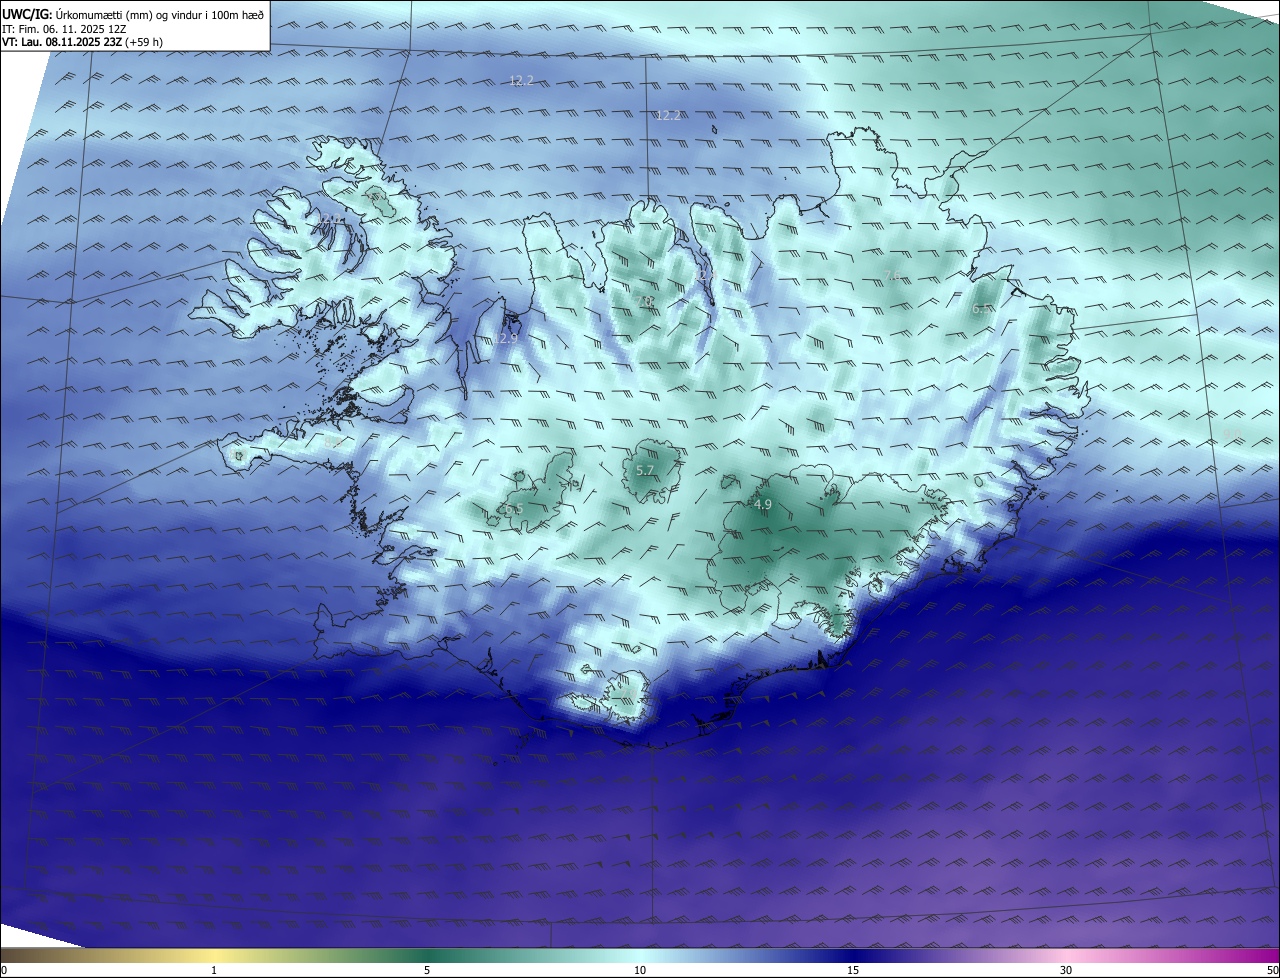Click the 1 tick label on color scale

point(214,970)
